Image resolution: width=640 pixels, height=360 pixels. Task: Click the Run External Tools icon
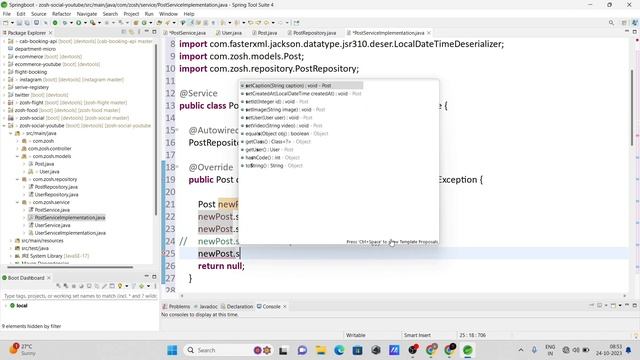pyautogui.click(x=93, y=23)
